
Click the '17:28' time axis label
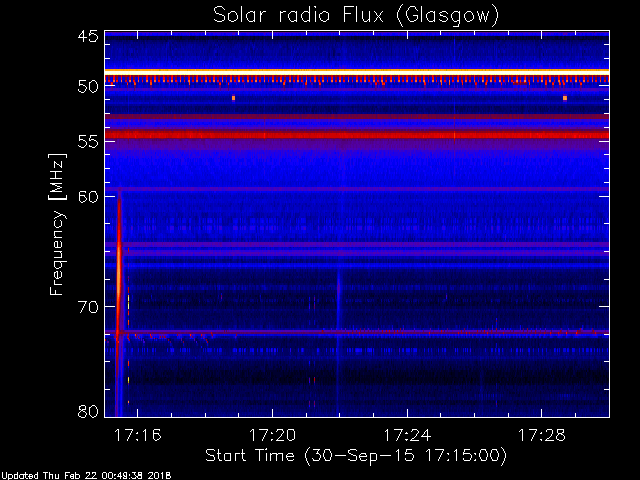(x=542, y=436)
